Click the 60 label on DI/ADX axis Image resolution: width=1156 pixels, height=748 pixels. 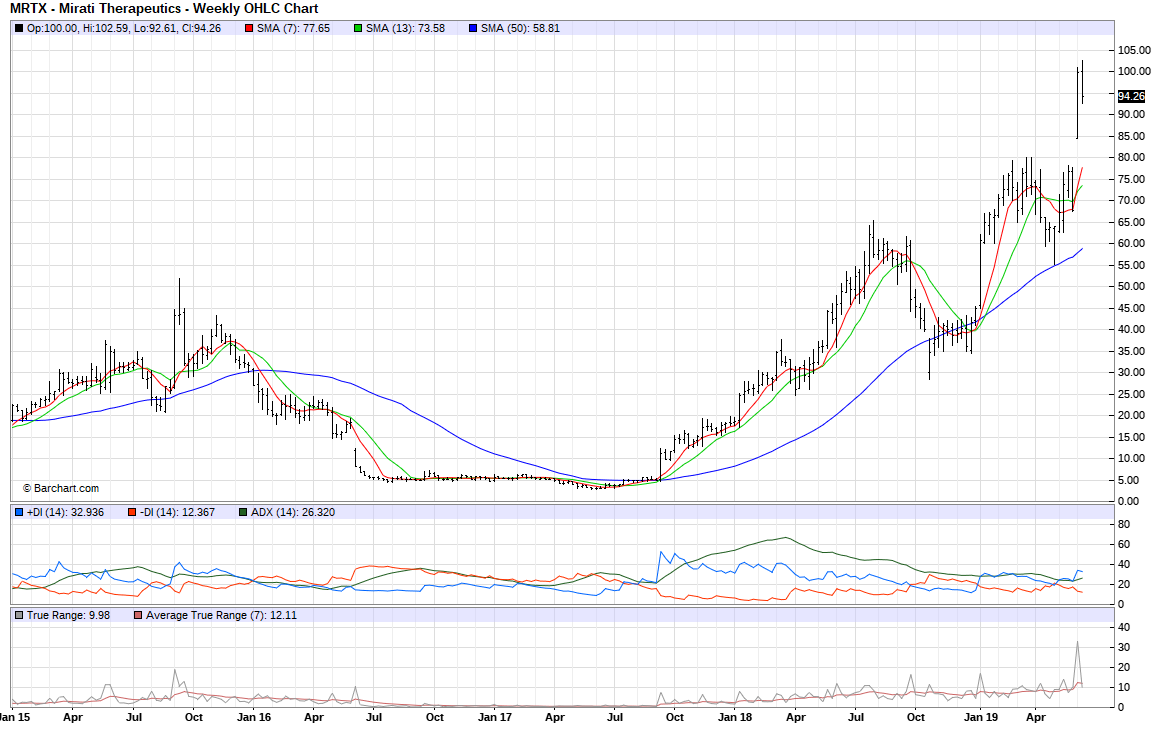pos(1124,545)
